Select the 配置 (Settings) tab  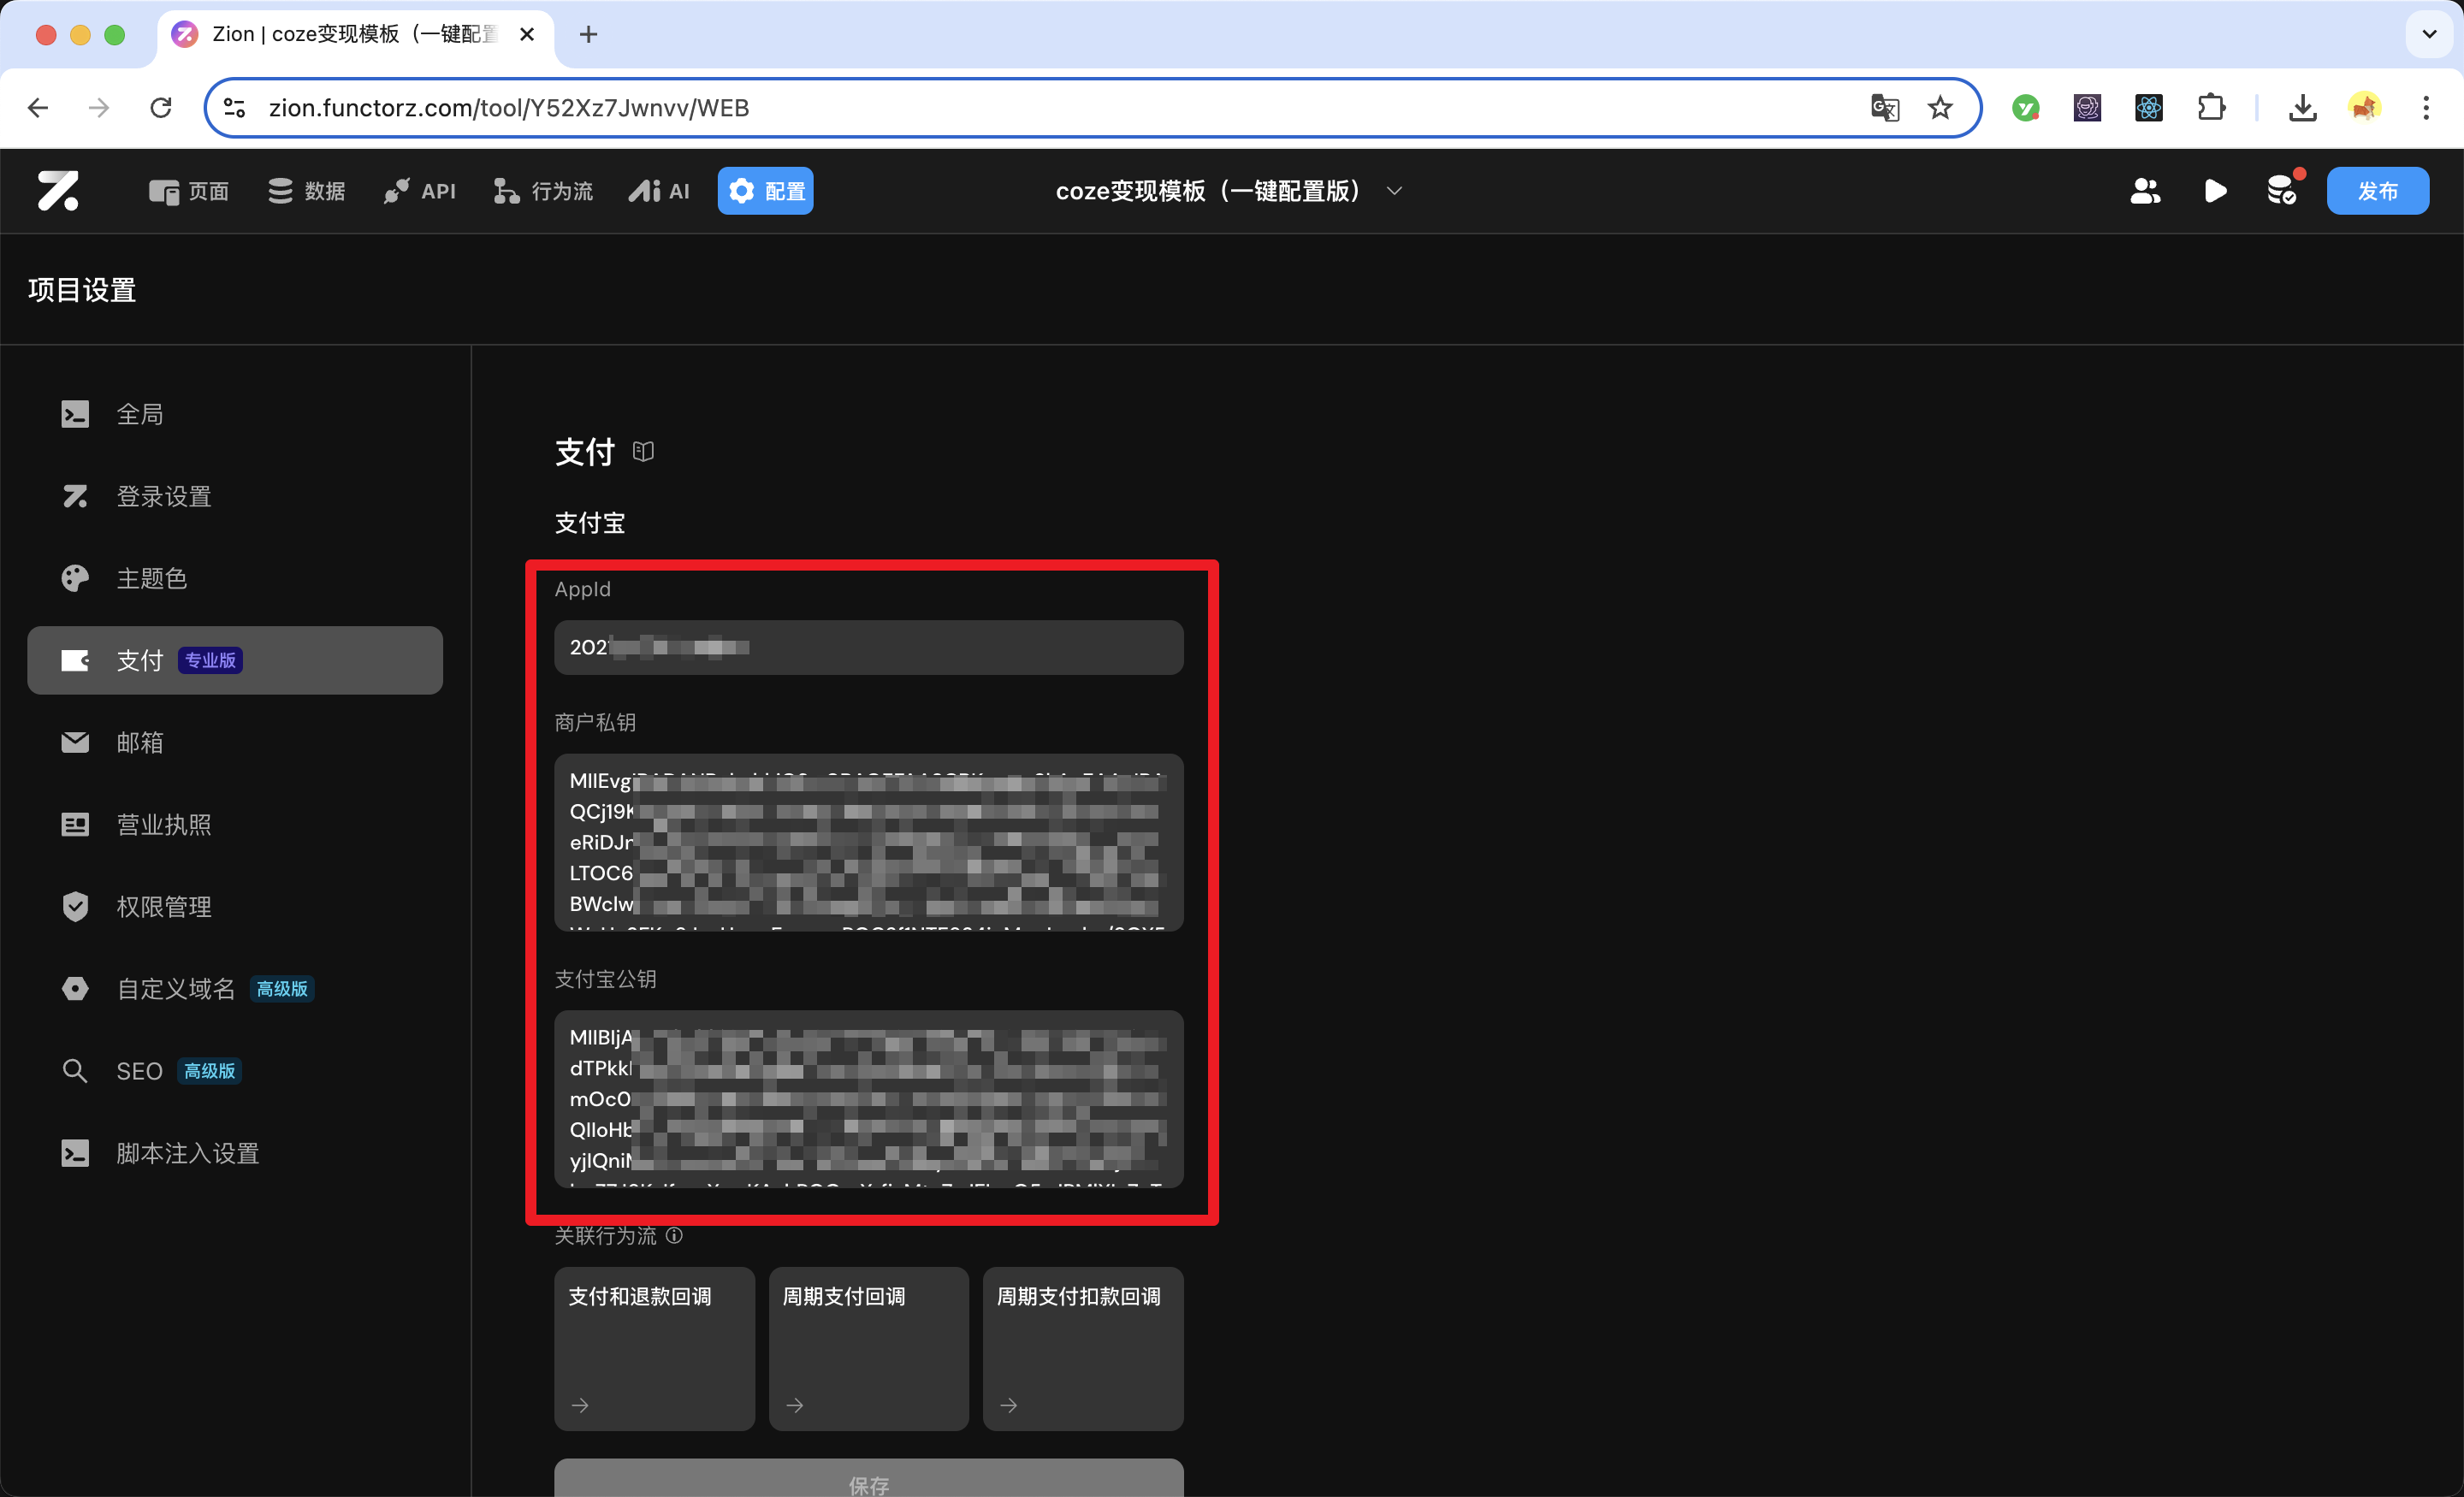click(x=765, y=191)
